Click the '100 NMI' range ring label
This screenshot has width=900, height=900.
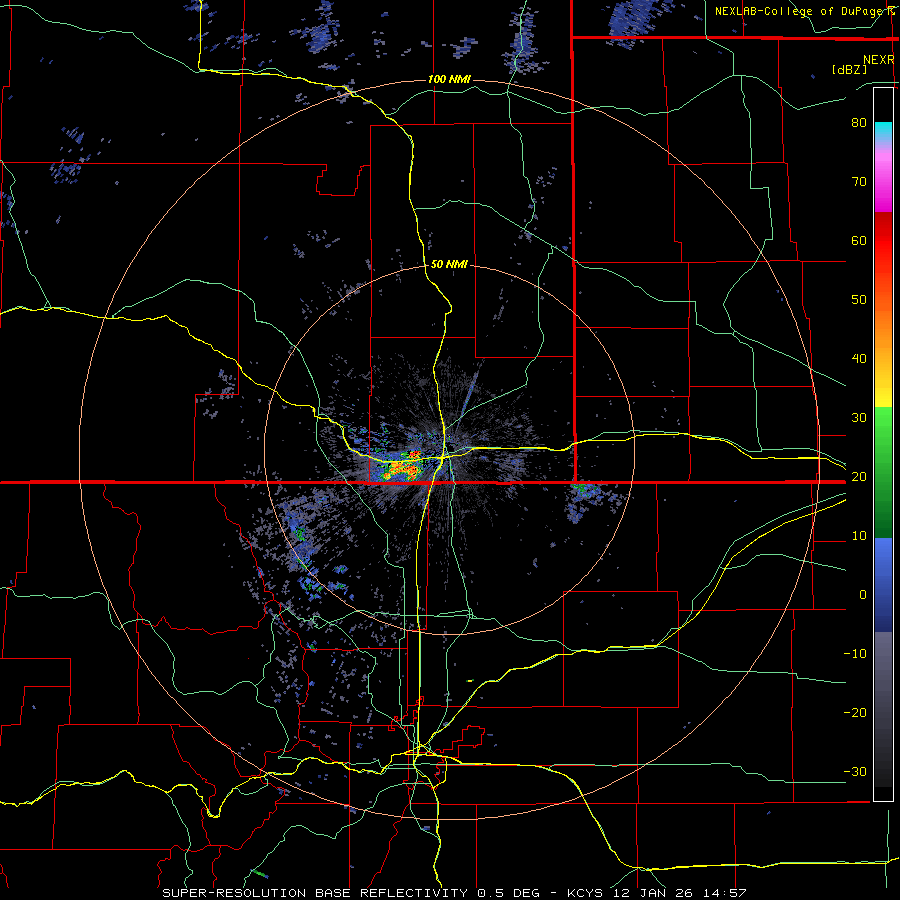(449, 79)
